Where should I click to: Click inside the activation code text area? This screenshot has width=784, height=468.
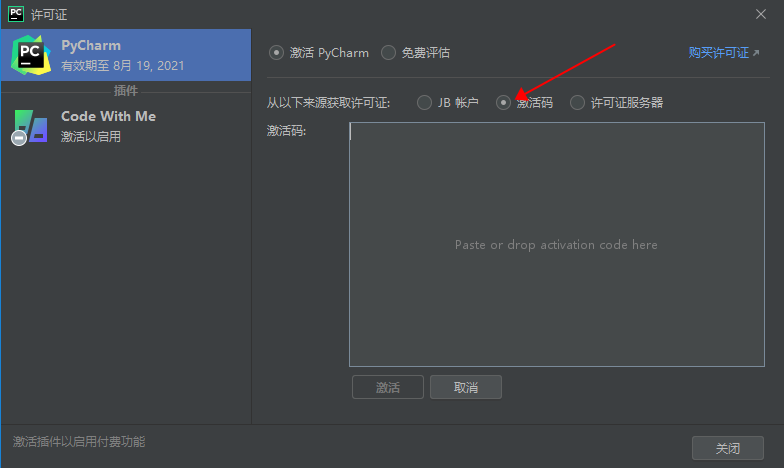click(x=557, y=244)
